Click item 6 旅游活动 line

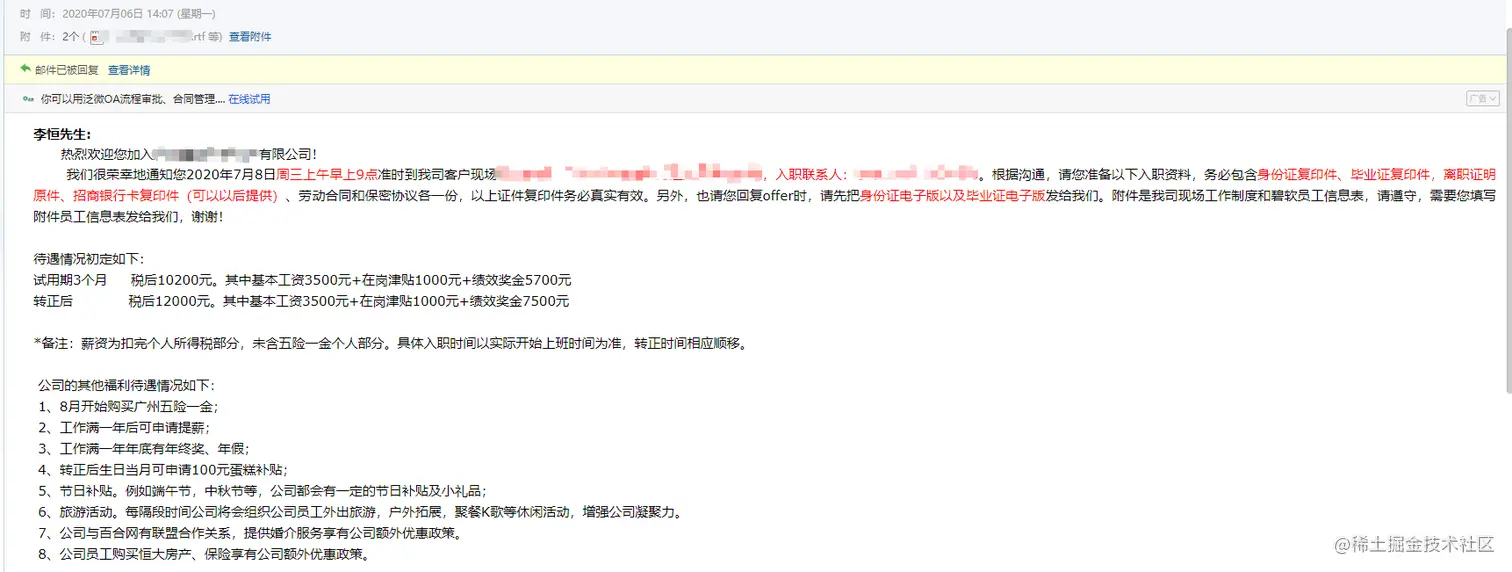point(362,512)
